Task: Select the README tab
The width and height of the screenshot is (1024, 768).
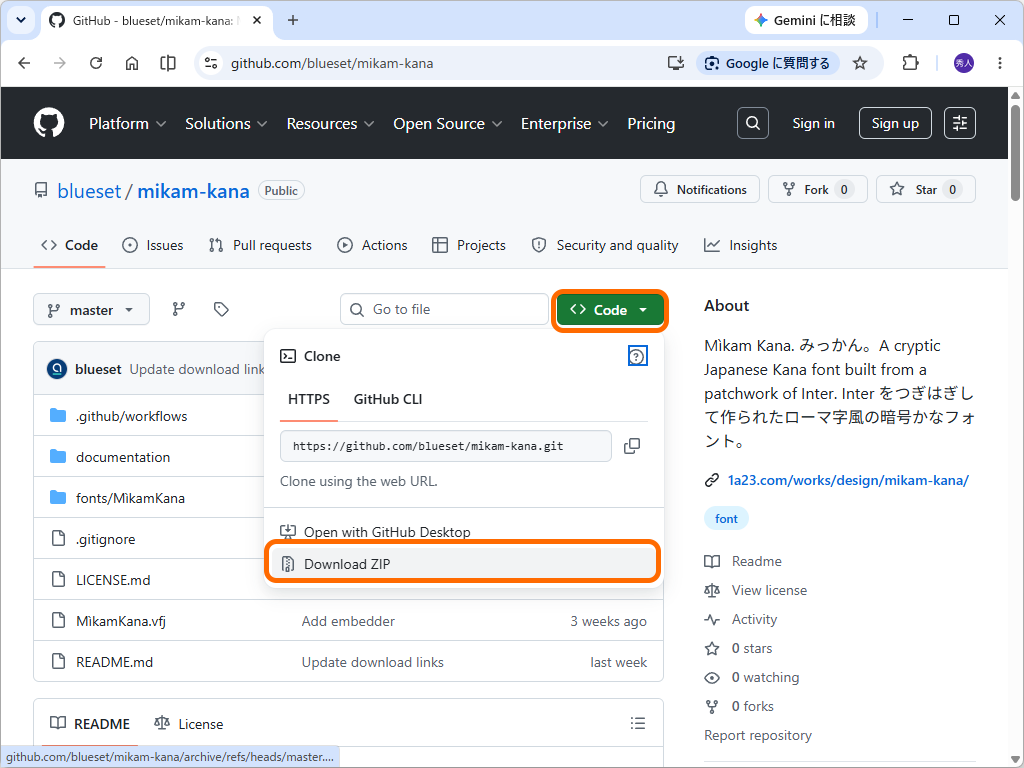Action: coord(90,724)
